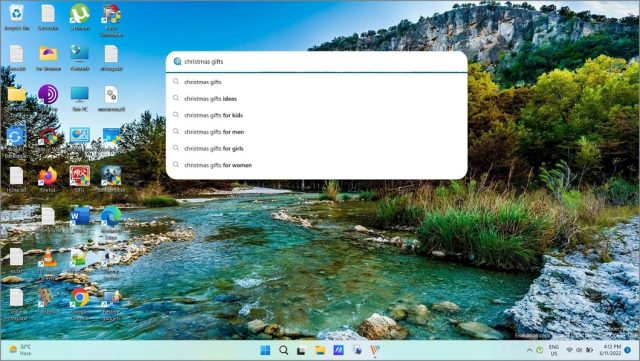Select suggestion 'christmas gifts for women'
Viewport: 640px width, 361px height.
click(317, 165)
